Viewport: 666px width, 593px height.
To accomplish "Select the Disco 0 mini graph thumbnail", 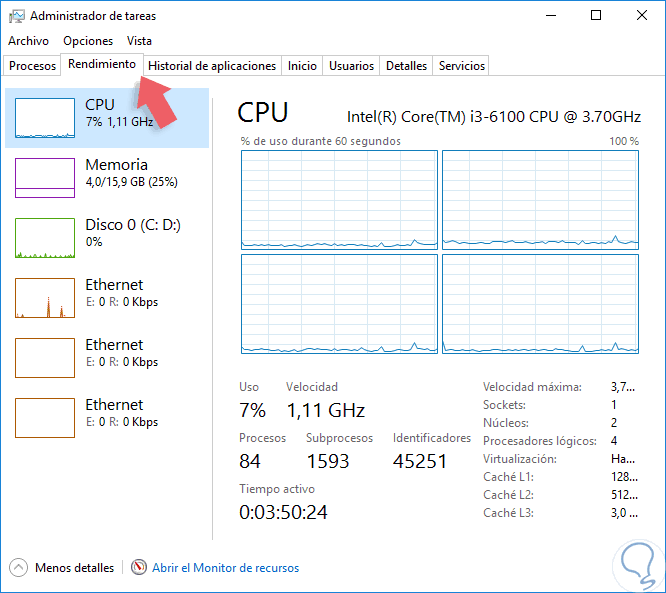I will (x=45, y=238).
